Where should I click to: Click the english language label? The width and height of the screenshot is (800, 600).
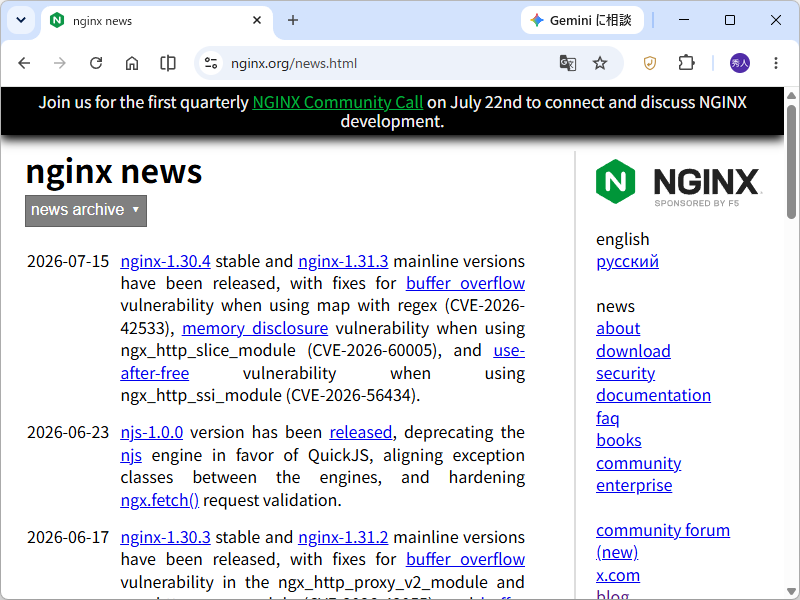pos(622,239)
